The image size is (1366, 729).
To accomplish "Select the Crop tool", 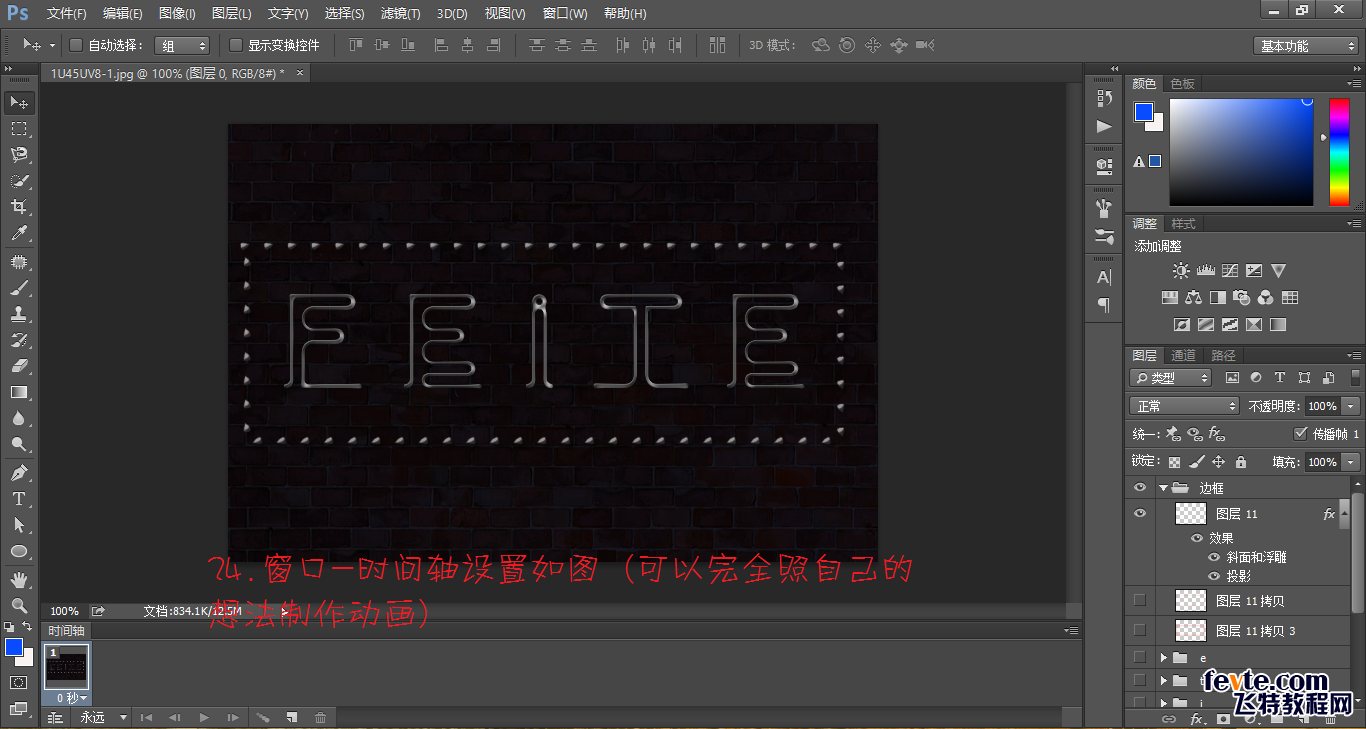I will pos(19,206).
